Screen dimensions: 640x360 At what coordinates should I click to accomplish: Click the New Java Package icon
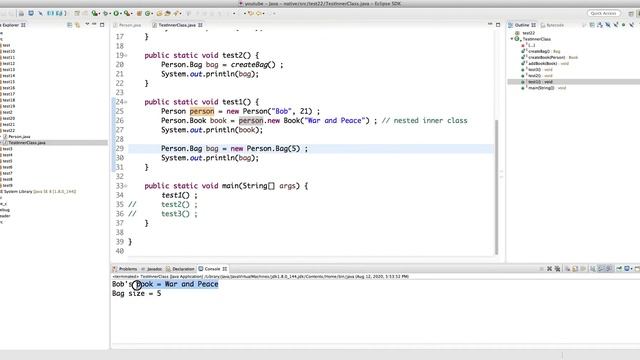(139, 13)
